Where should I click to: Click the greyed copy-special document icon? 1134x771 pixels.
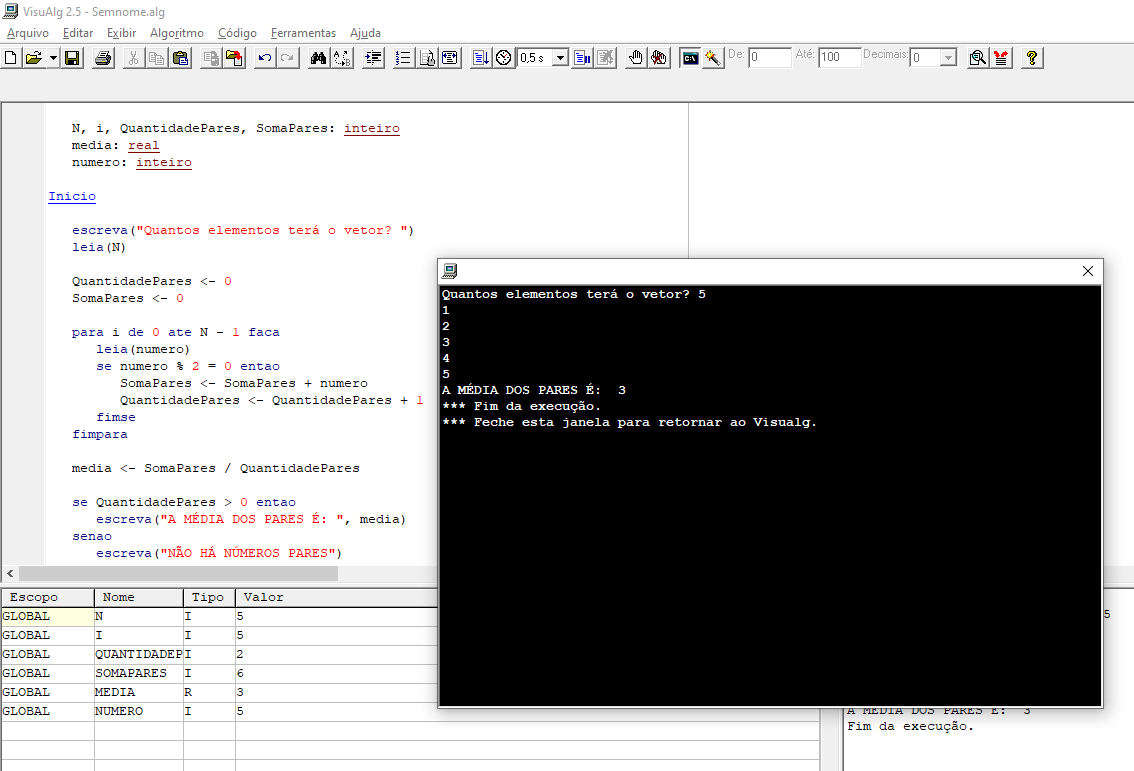[211, 58]
